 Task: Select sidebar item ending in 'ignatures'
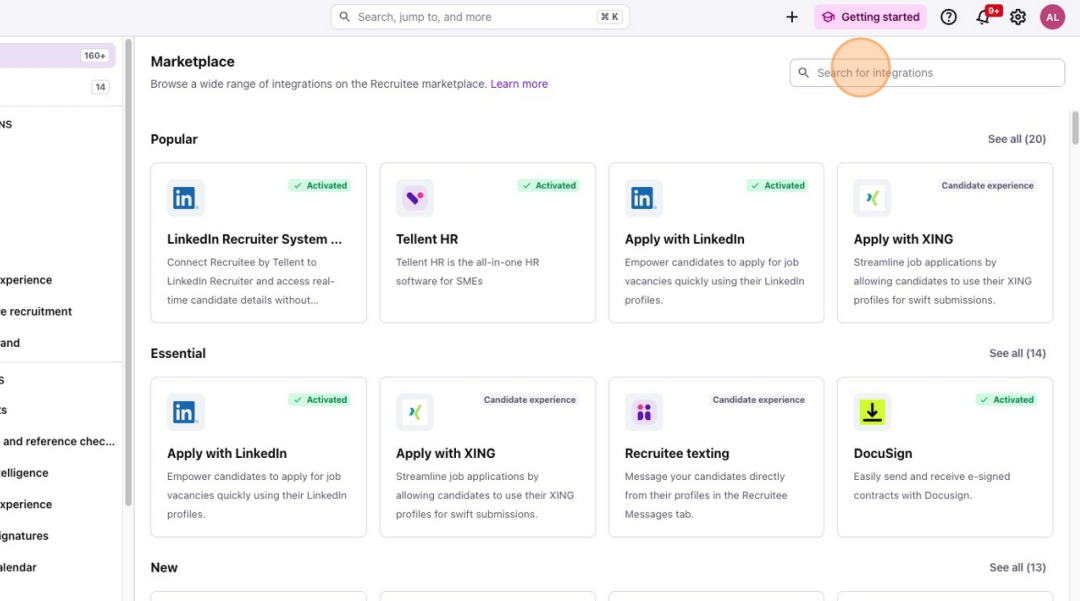click(x=24, y=536)
